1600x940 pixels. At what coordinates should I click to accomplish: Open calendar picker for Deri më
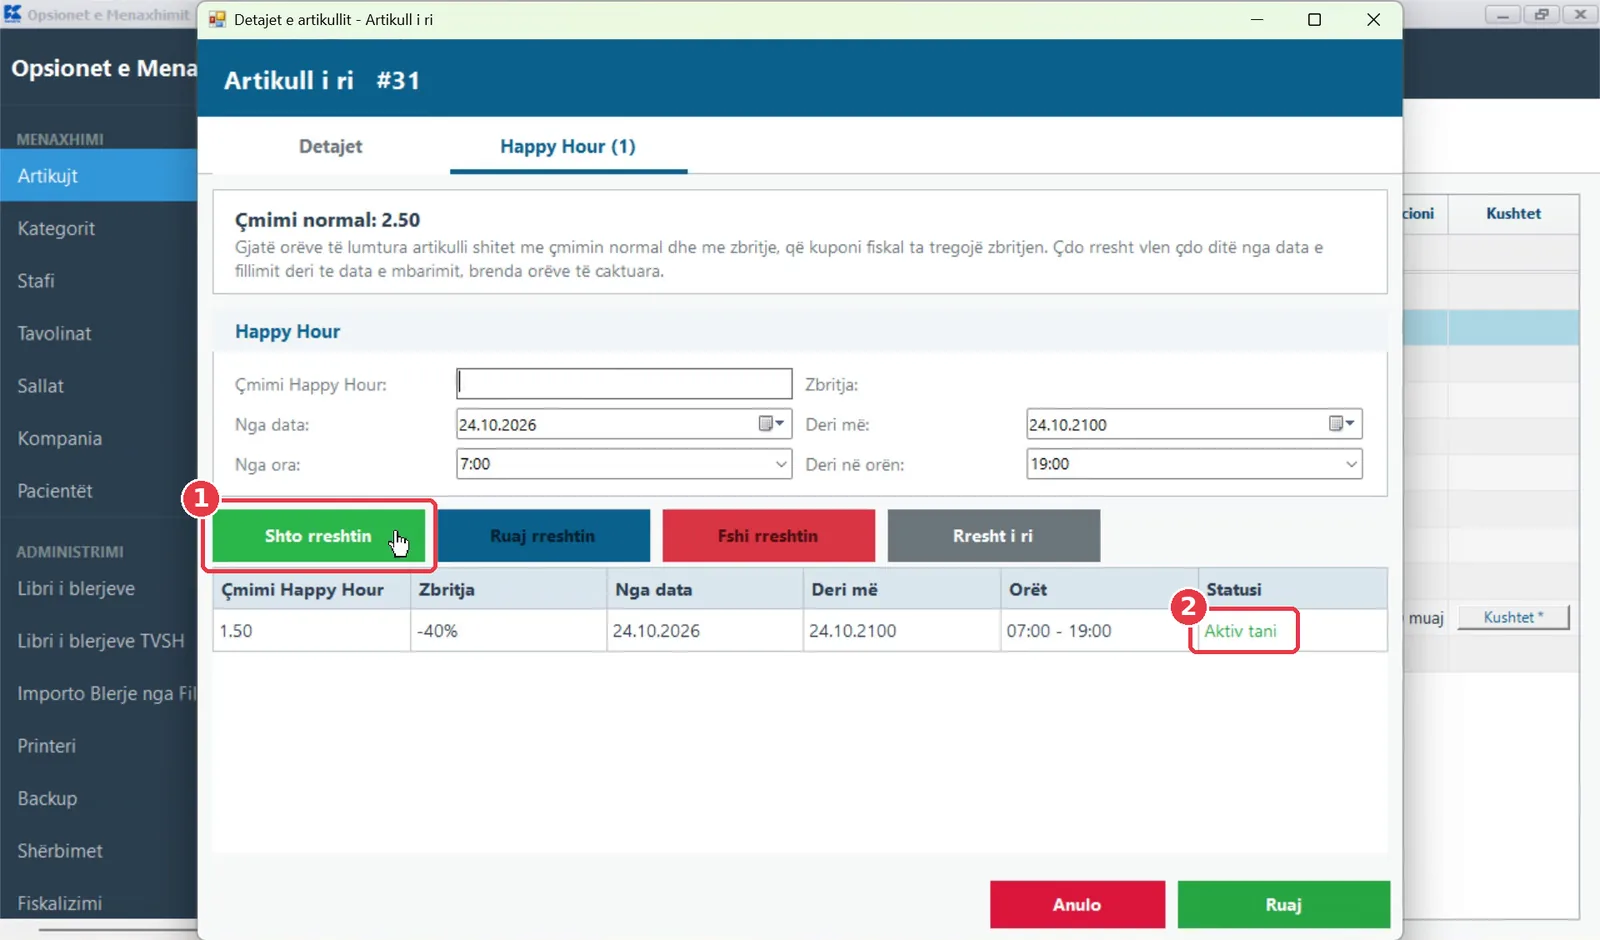coord(1341,424)
